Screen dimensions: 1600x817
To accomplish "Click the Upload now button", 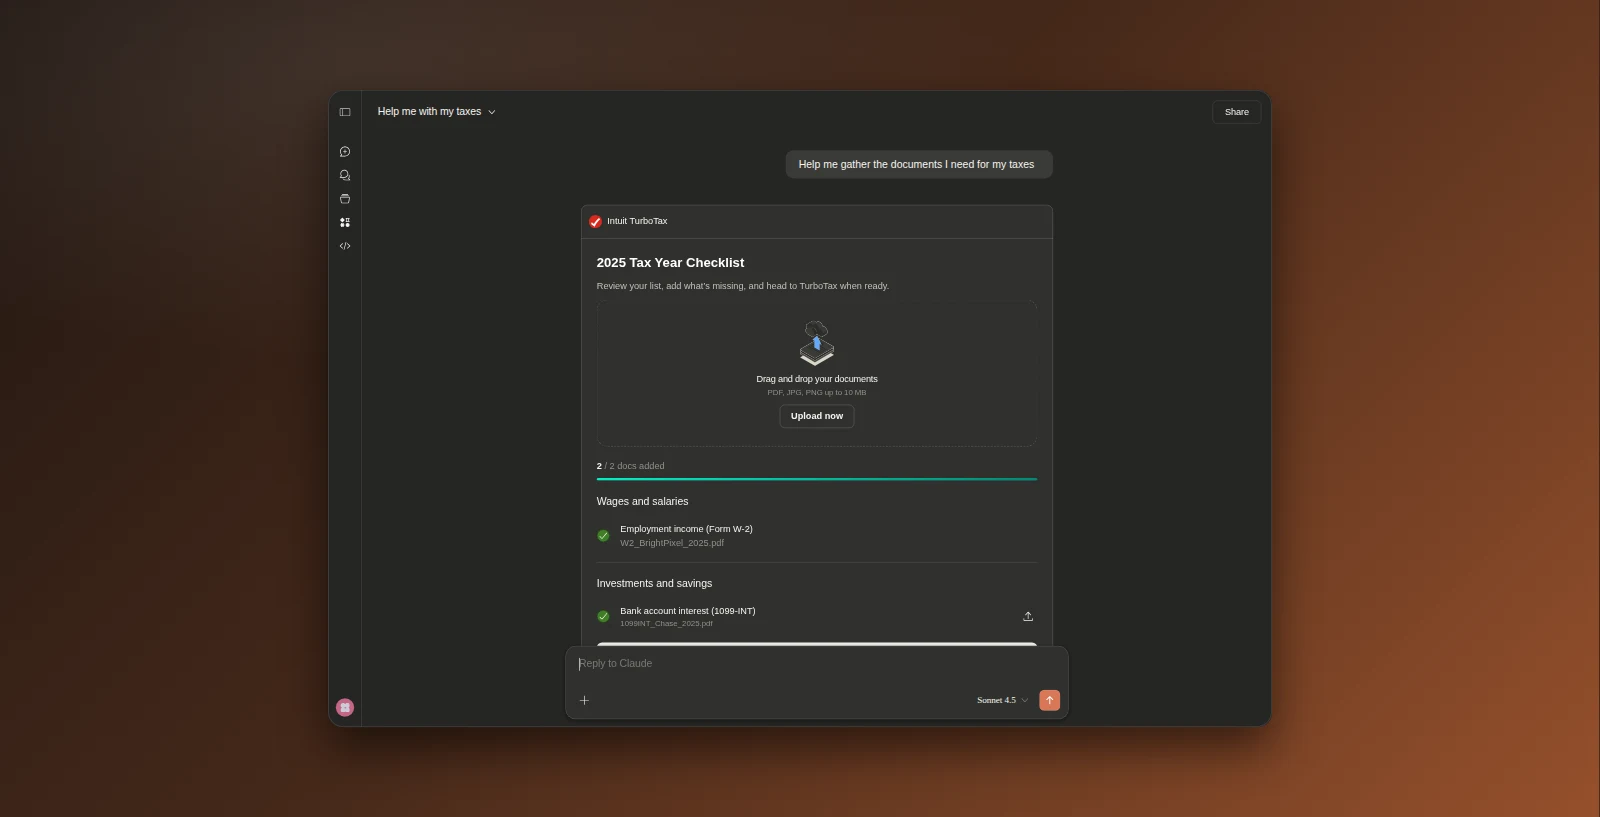I will (817, 416).
